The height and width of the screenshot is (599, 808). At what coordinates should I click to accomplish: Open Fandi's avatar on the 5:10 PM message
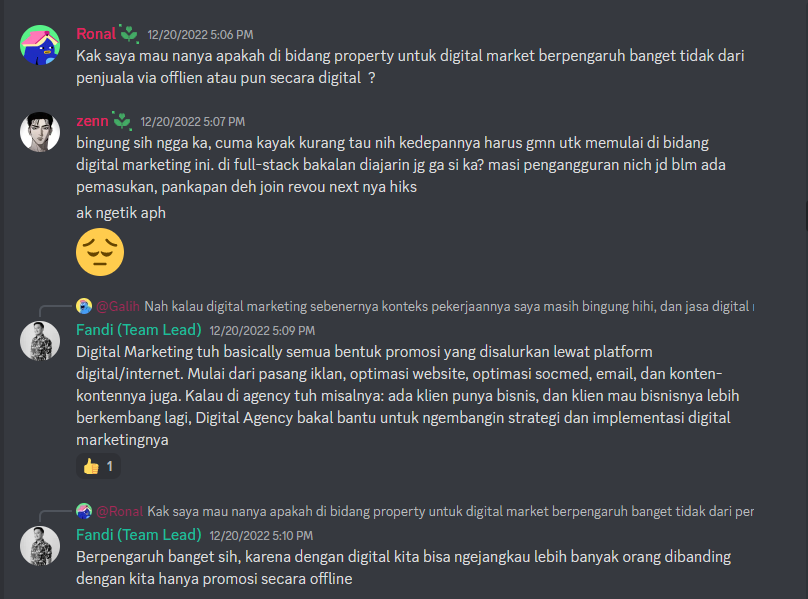point(40,546)
